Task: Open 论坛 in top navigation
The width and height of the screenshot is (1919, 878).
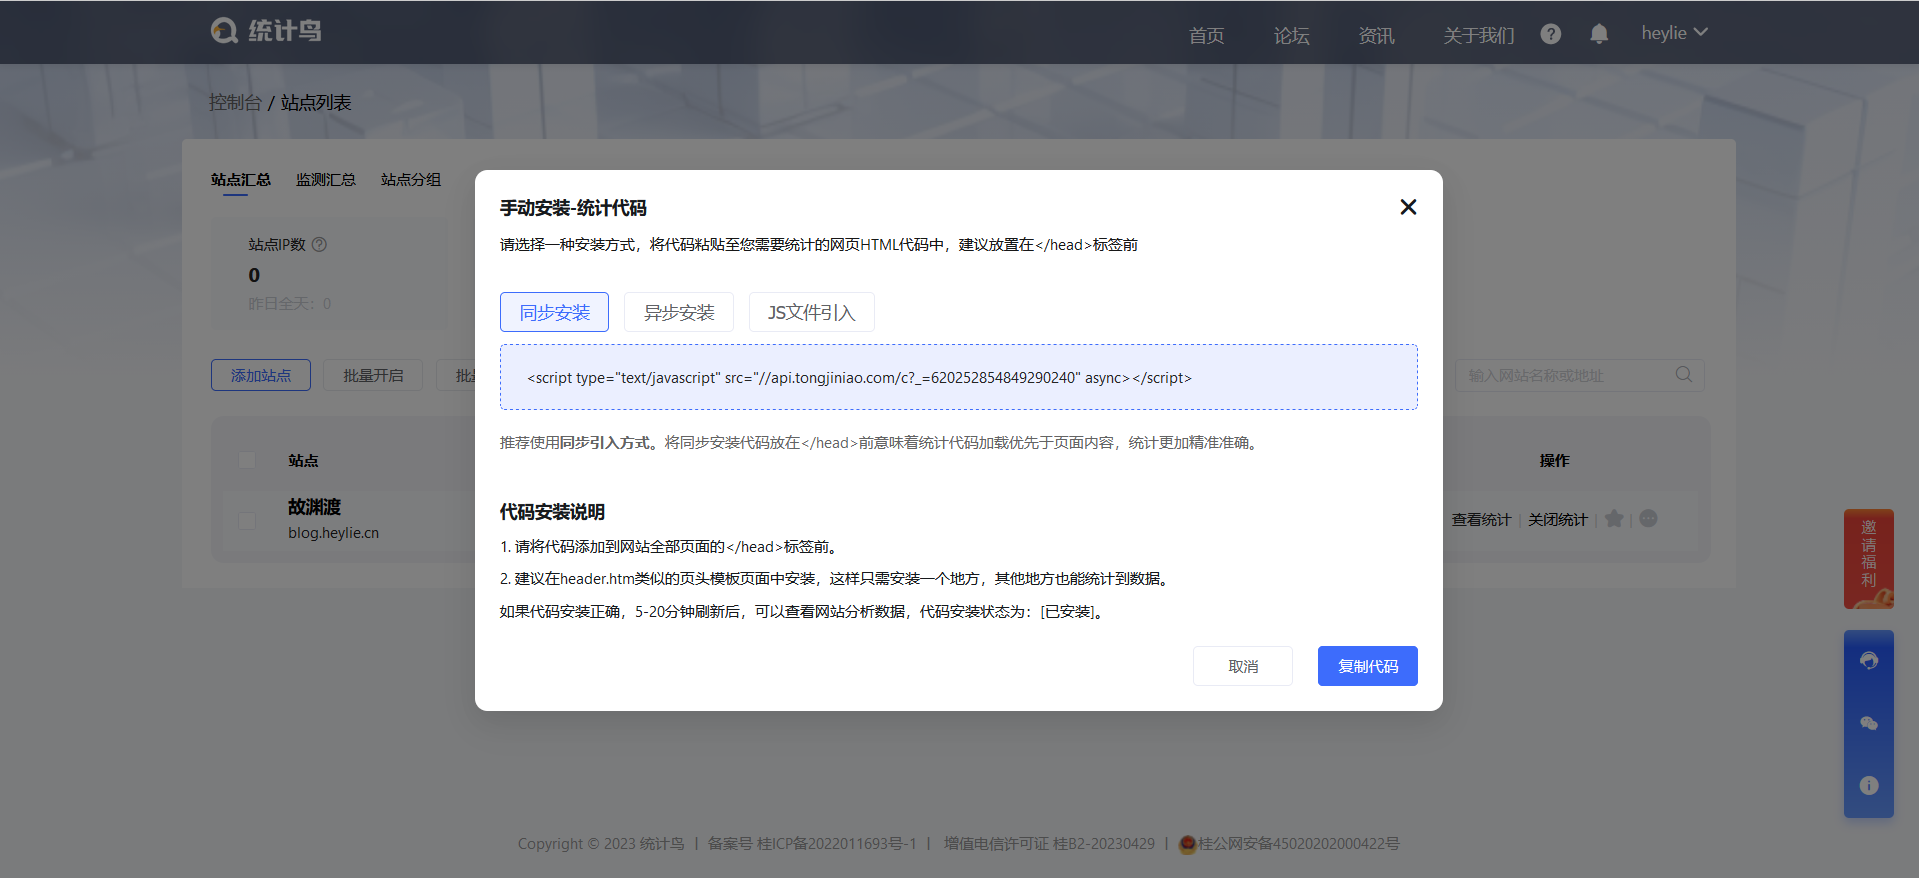Action: 1291,36
